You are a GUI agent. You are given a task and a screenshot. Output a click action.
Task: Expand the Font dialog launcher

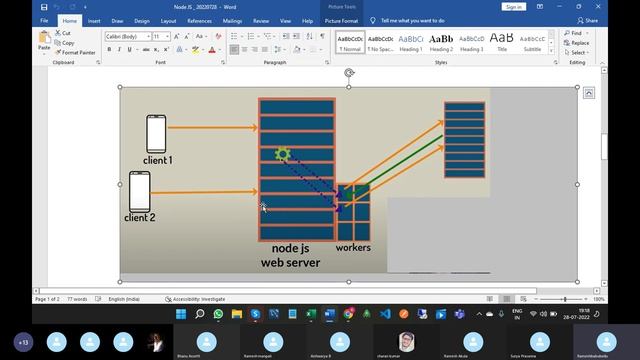click(x=223, y=62)
